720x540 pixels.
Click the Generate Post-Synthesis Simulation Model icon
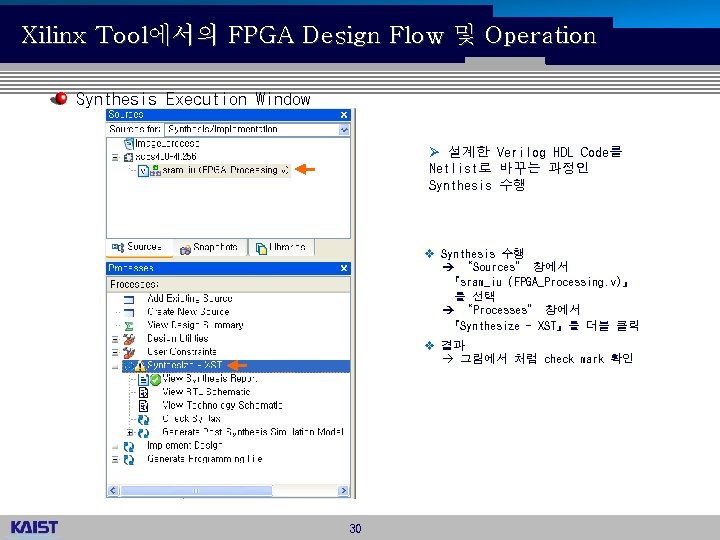(x=143, y=433)
